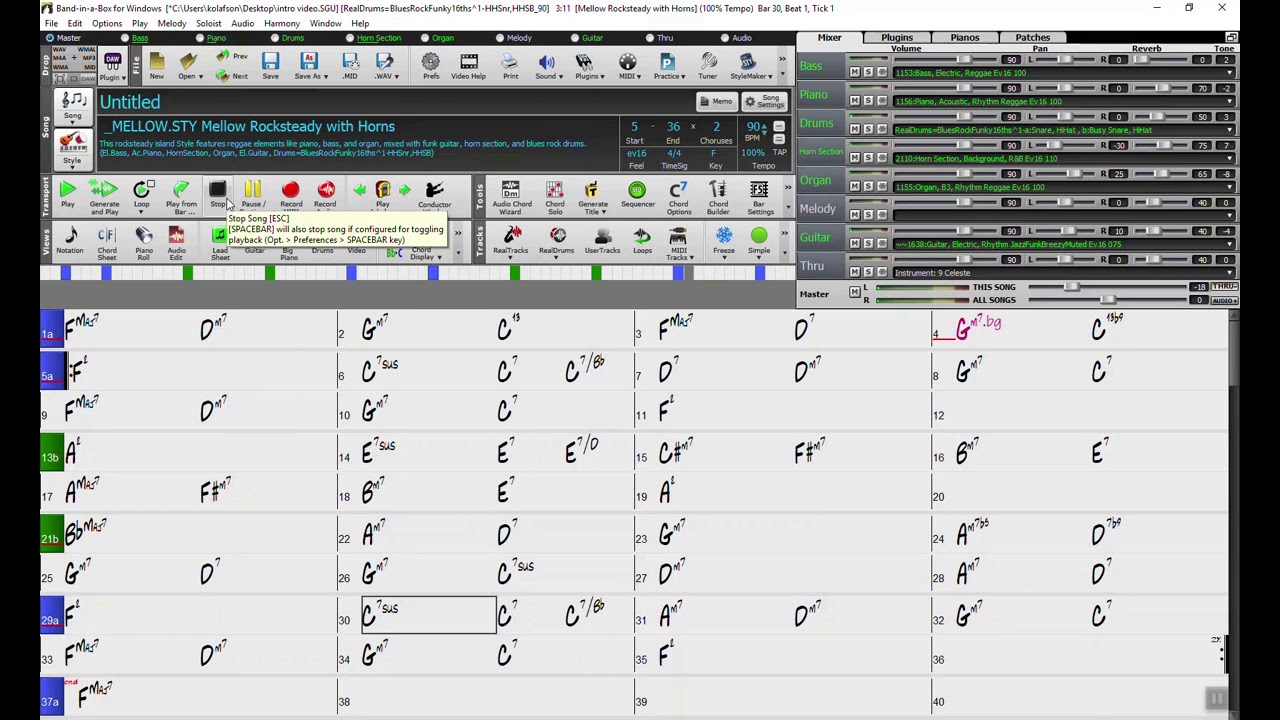Switch to the Patches tab

point(1032,37)
